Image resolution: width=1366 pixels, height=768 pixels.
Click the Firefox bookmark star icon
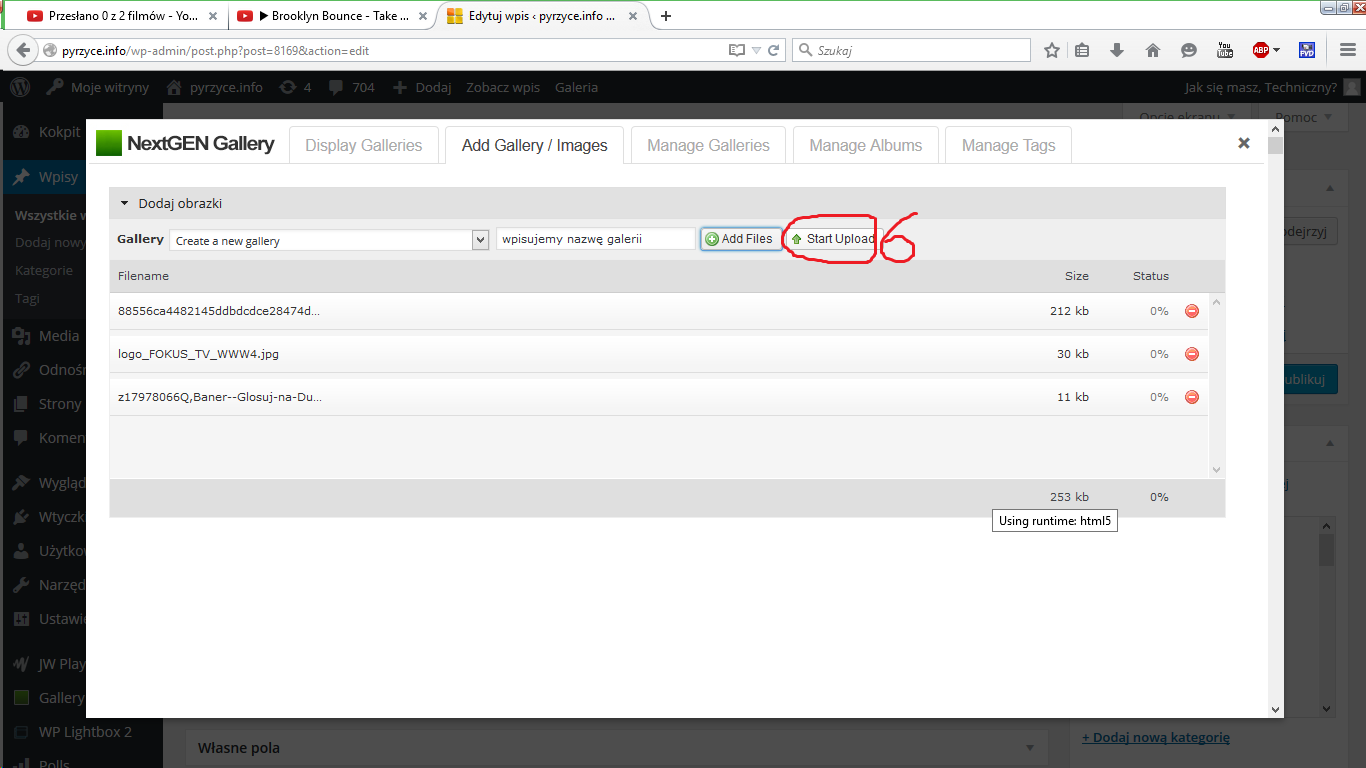pyautogui.click(x=1052, y=50)
